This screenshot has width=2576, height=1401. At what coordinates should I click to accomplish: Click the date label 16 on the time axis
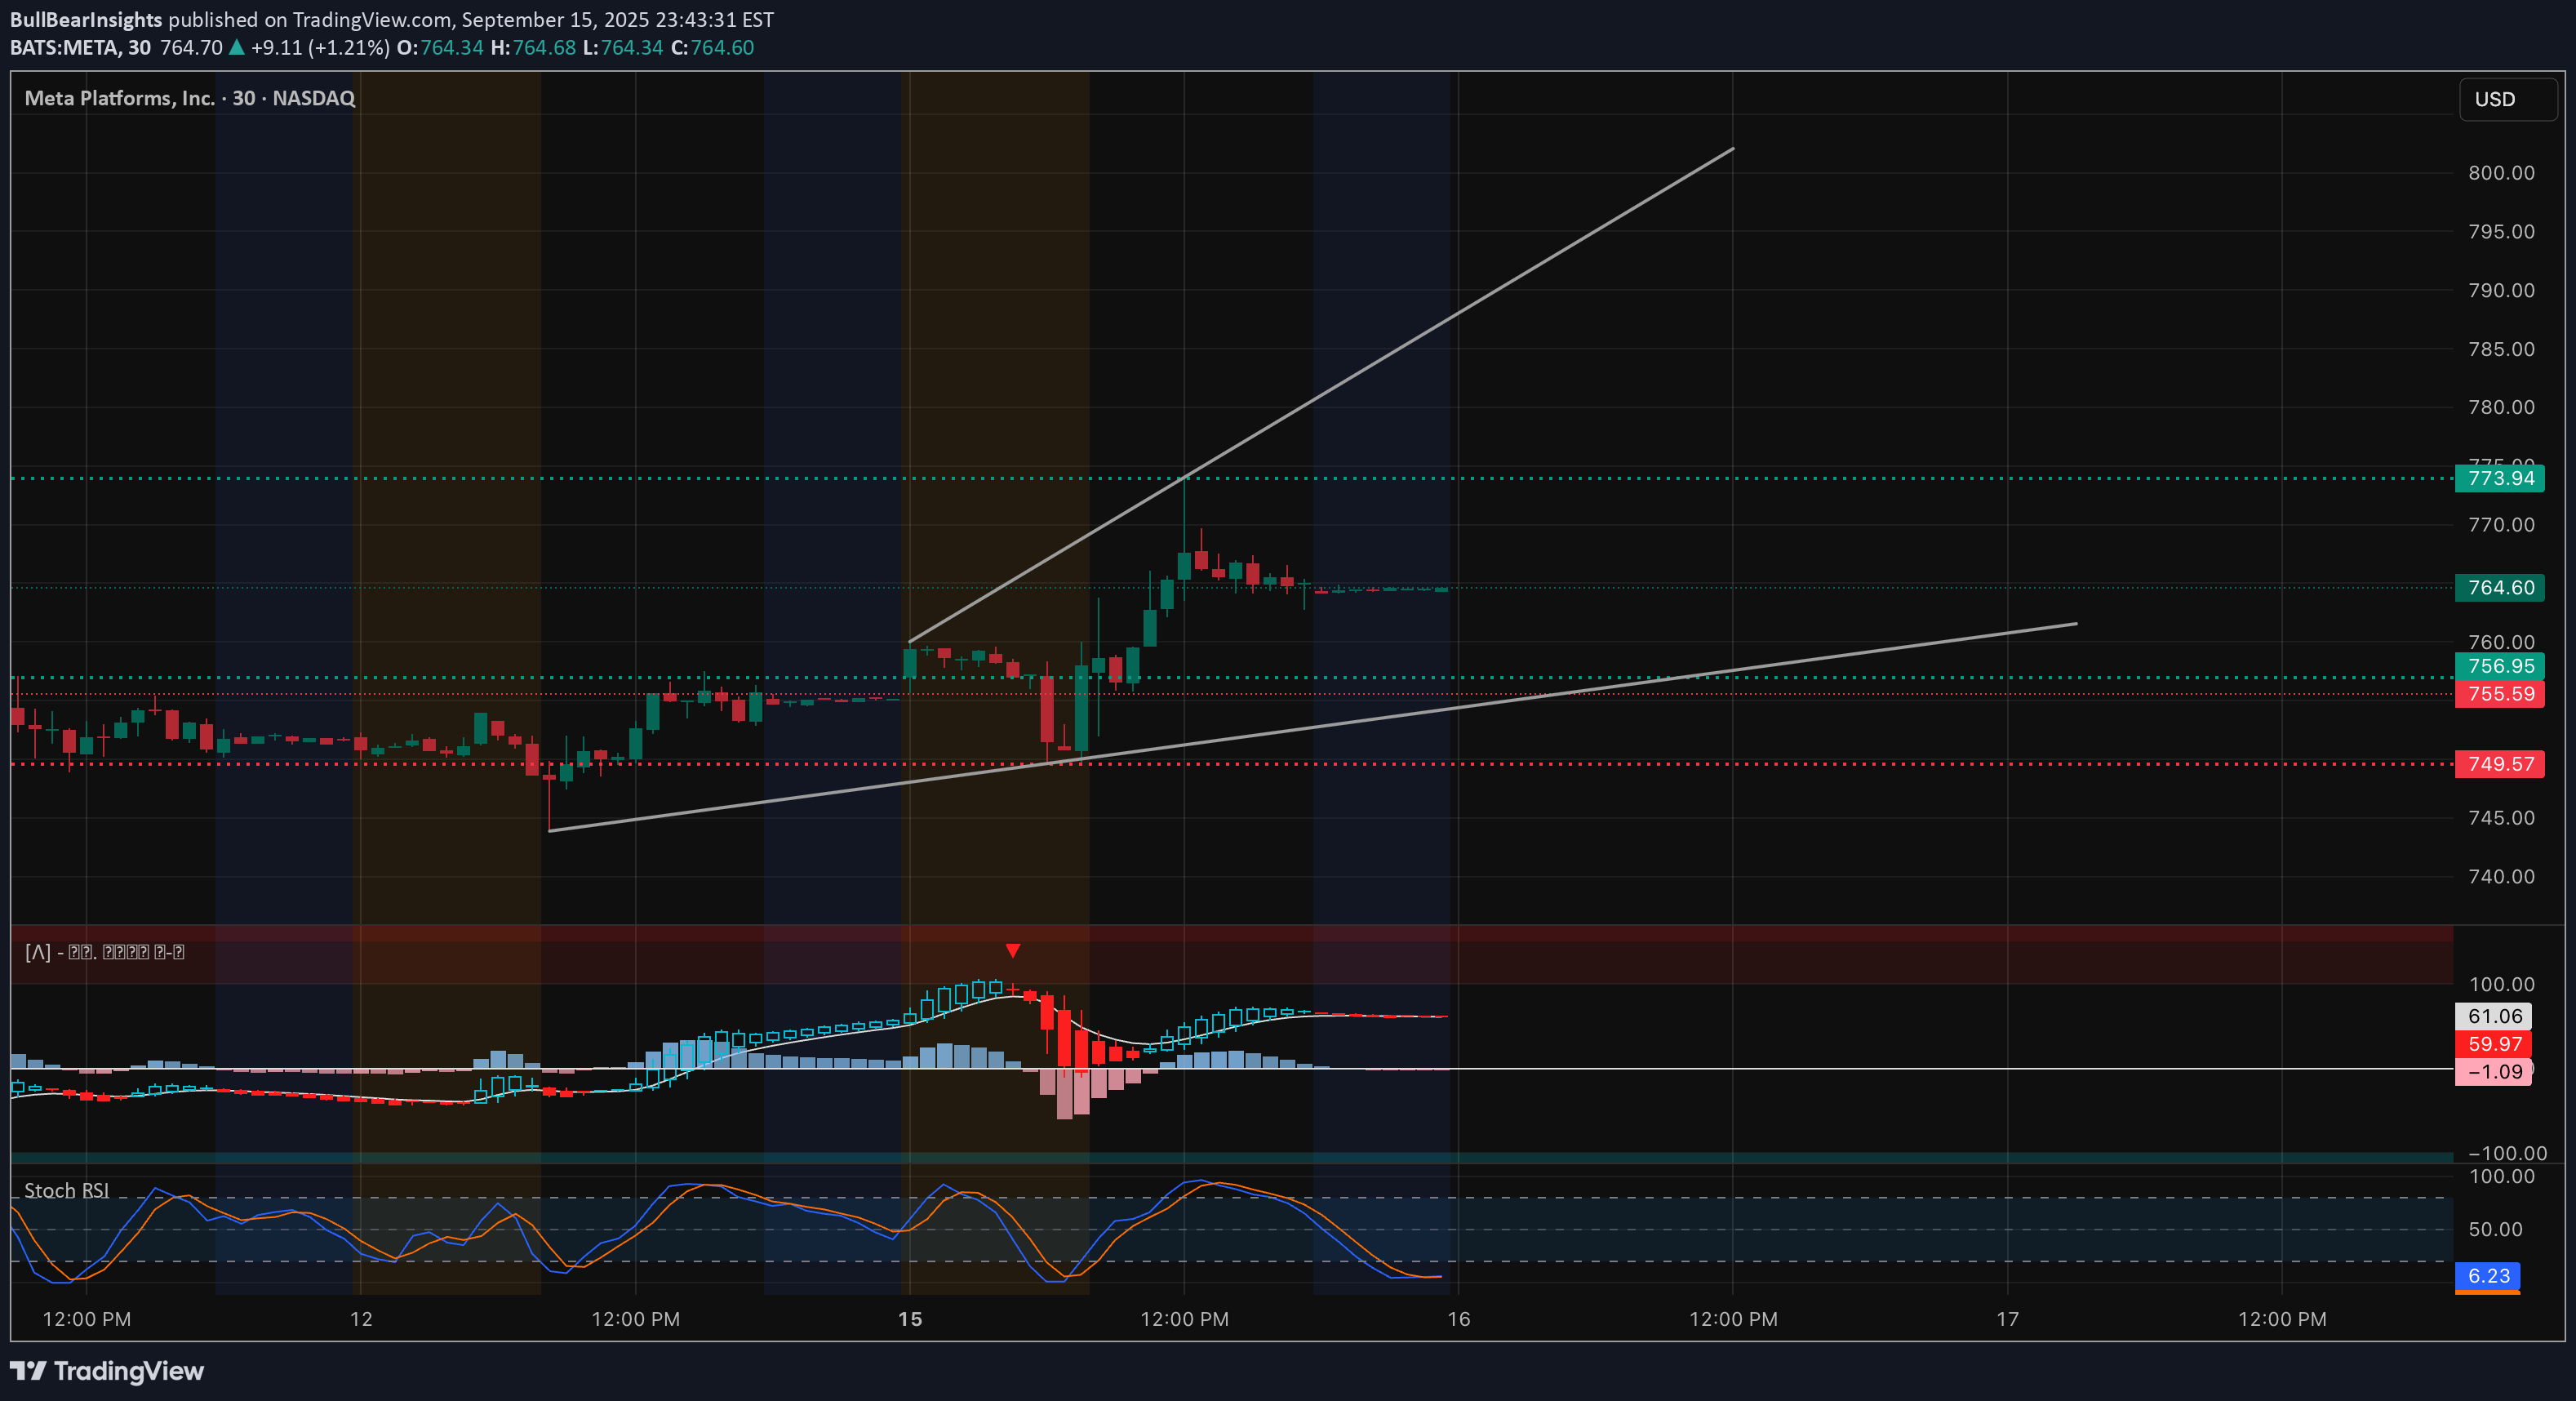click(x=1459, y=1319)
